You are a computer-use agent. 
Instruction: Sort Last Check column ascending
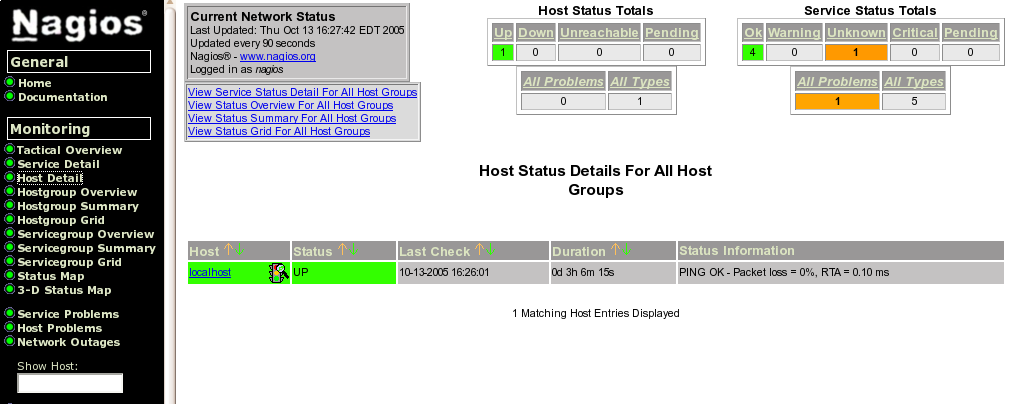[x=479, y=250]
